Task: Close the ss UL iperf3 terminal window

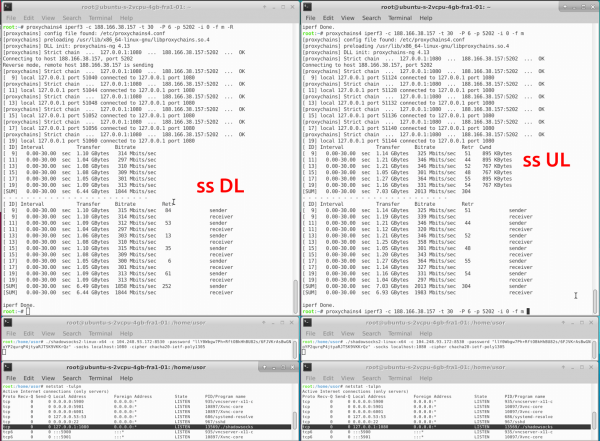Action: 593,6
